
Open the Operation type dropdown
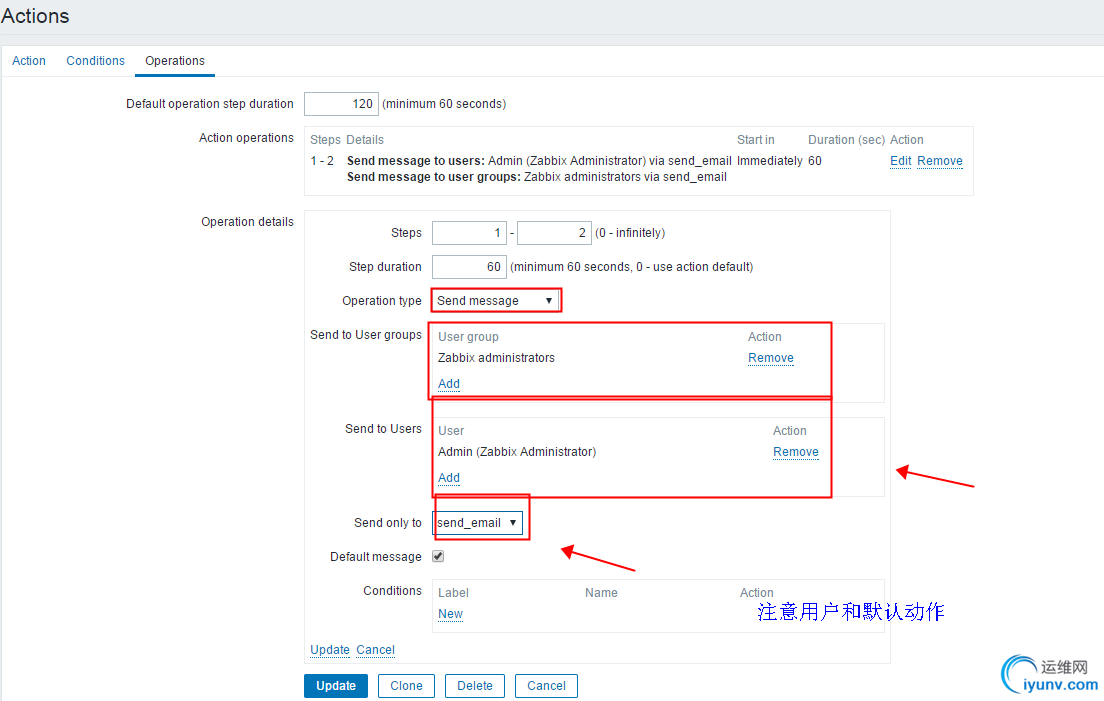496,301
